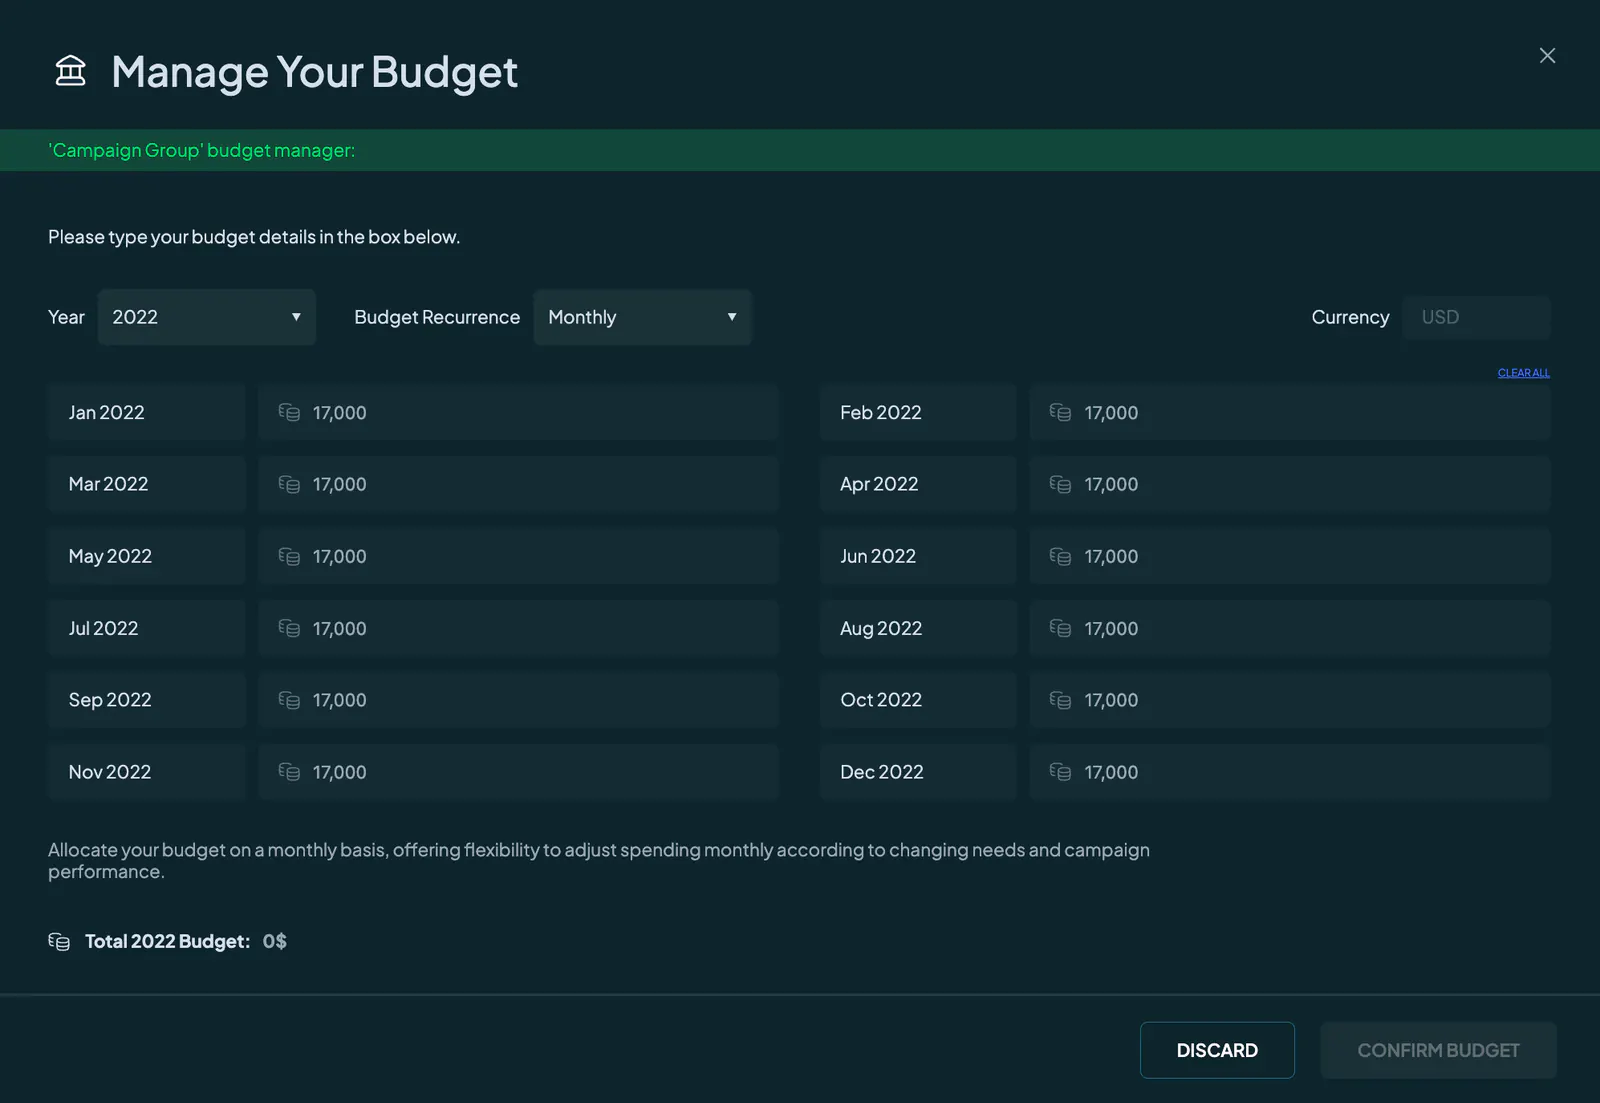Click the coins icon in May 2022 field
This screenshot has height=1103, width=1600.
click(x=289, y=556)
